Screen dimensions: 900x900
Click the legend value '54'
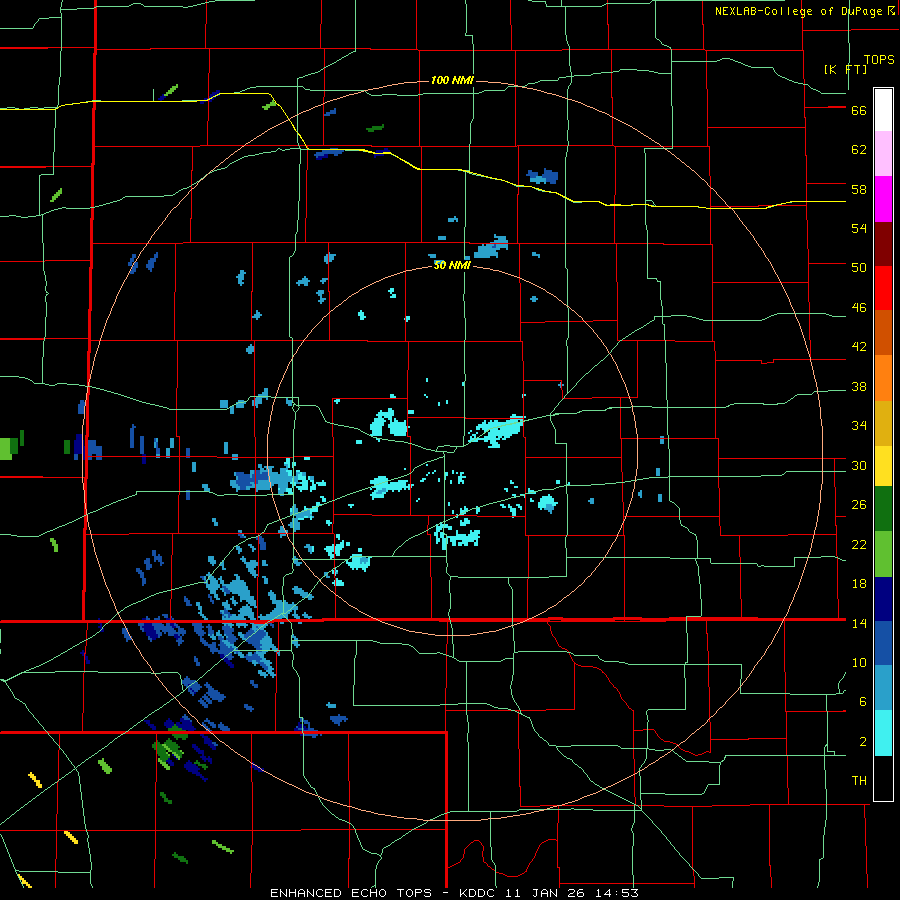(859, 228)
